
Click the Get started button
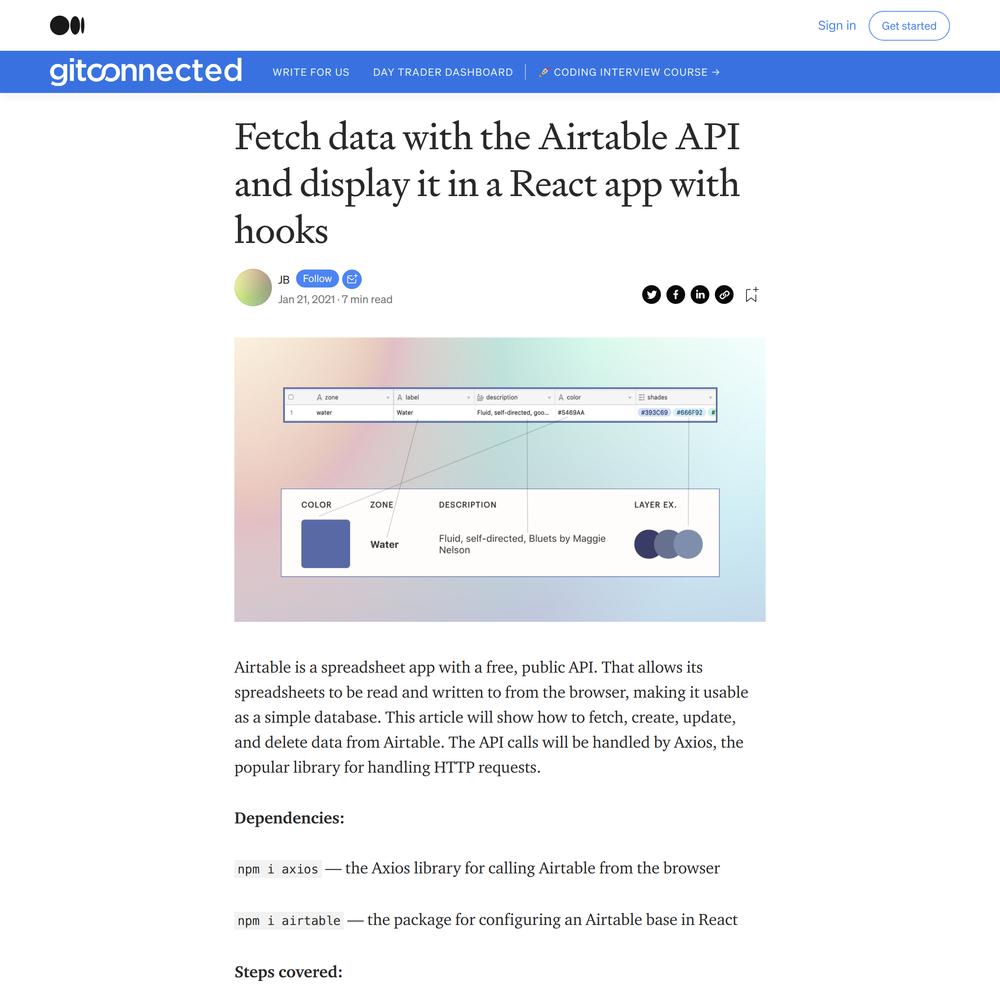pyautogui.click(x=909, y=26)
